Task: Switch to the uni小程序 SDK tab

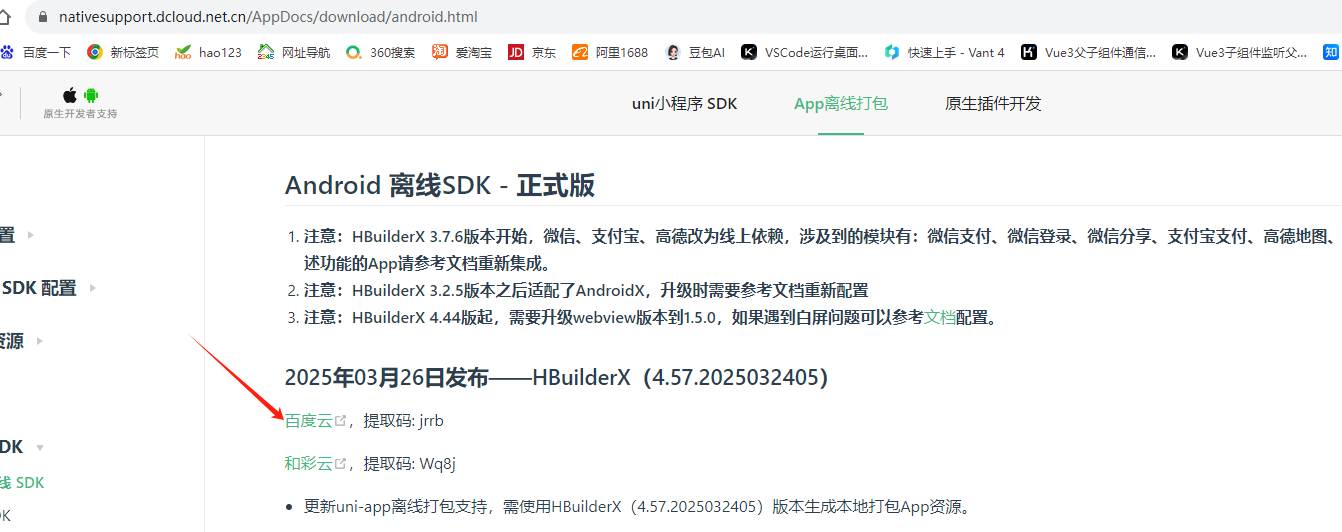Action: point(684,104)
